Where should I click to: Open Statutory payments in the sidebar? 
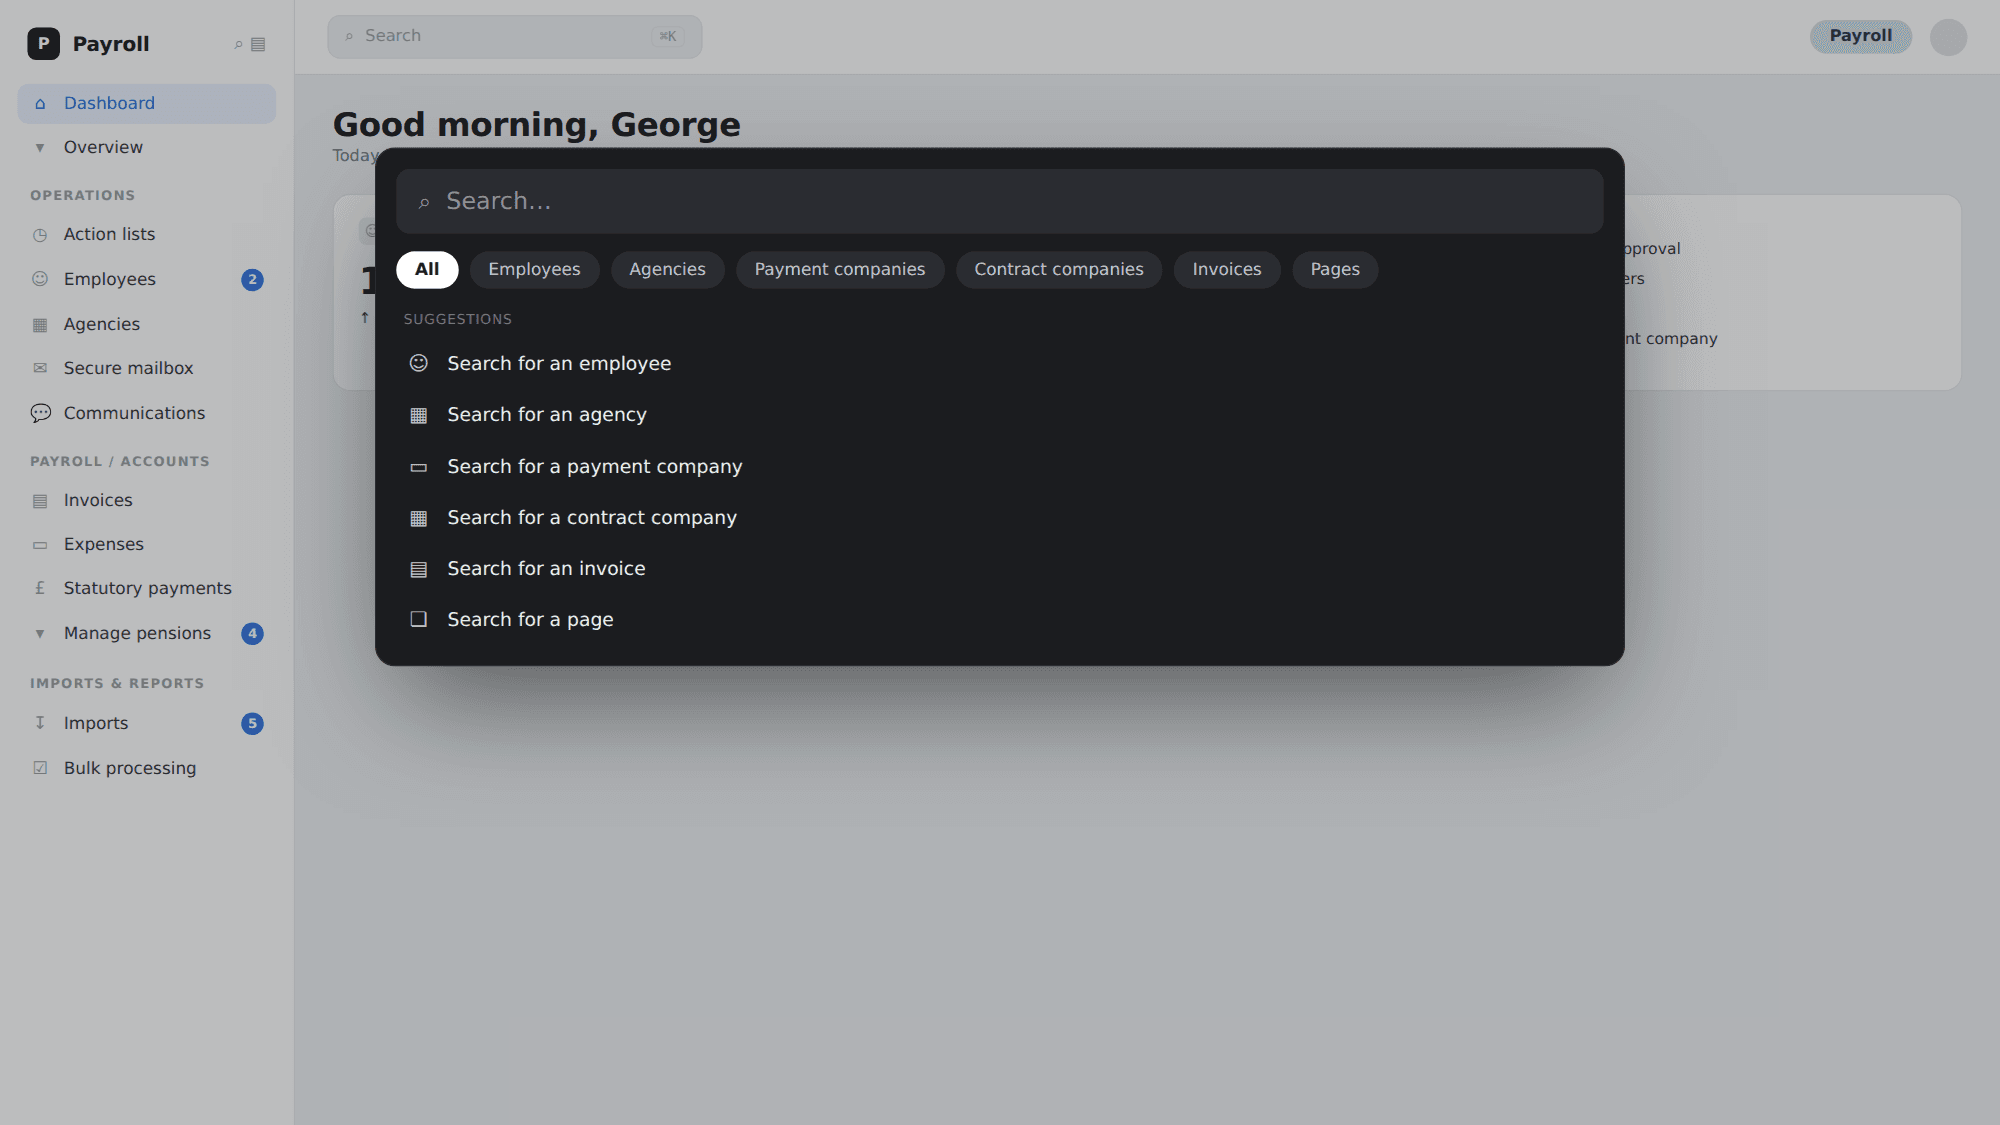tap(147, 588)
